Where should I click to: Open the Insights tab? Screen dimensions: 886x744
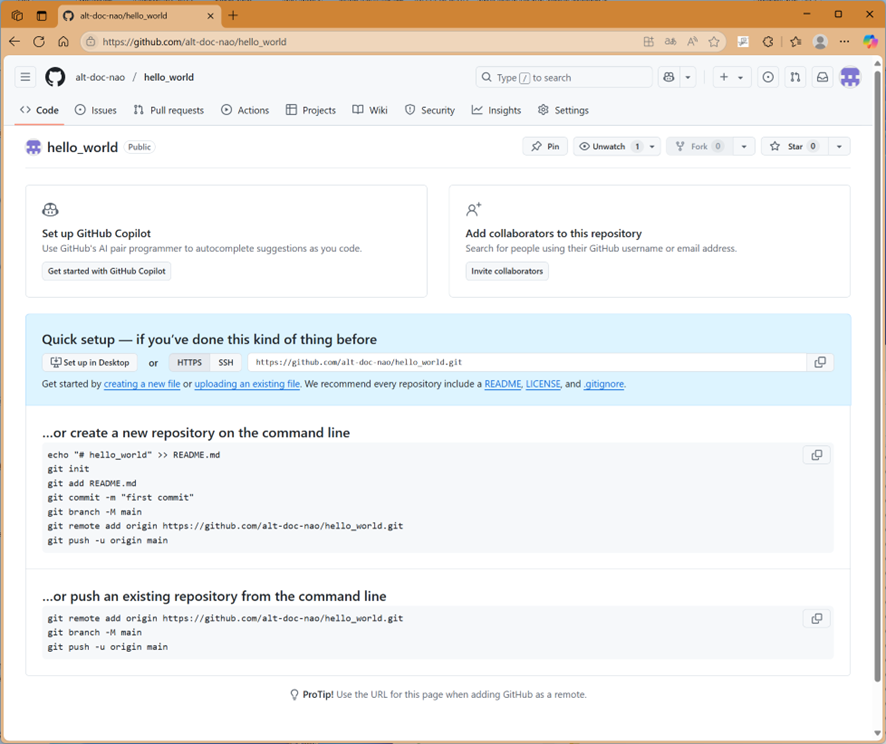pos(497,110)
